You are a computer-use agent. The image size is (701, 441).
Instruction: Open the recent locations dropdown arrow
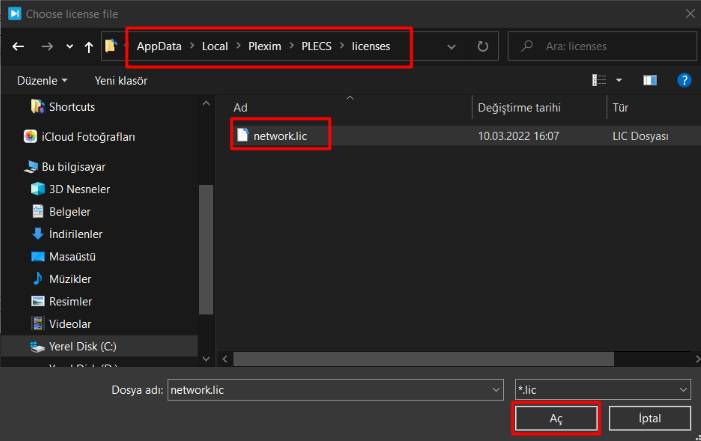pyautogui.click(x=70, y=47)
